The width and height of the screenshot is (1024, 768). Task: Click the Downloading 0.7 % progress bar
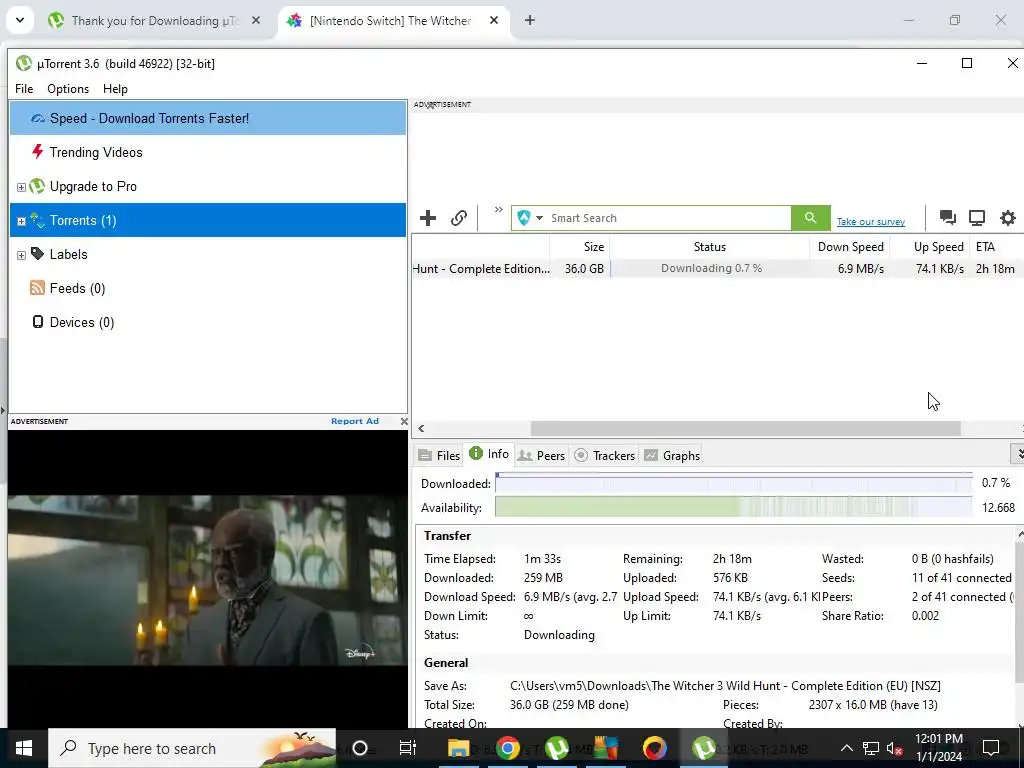710,268
